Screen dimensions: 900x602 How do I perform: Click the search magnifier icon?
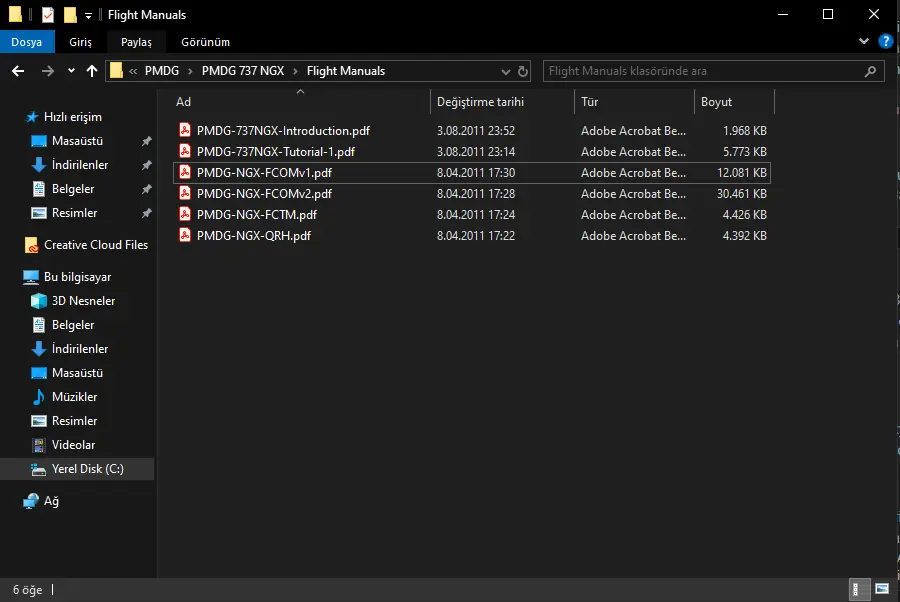point(870,71)
